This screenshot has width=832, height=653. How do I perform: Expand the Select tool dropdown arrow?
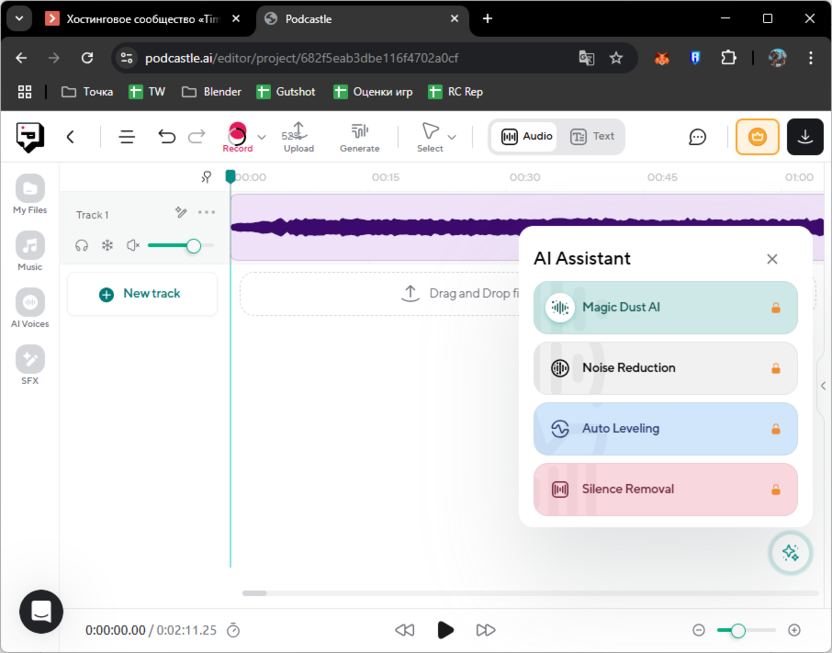click(452, 137)
